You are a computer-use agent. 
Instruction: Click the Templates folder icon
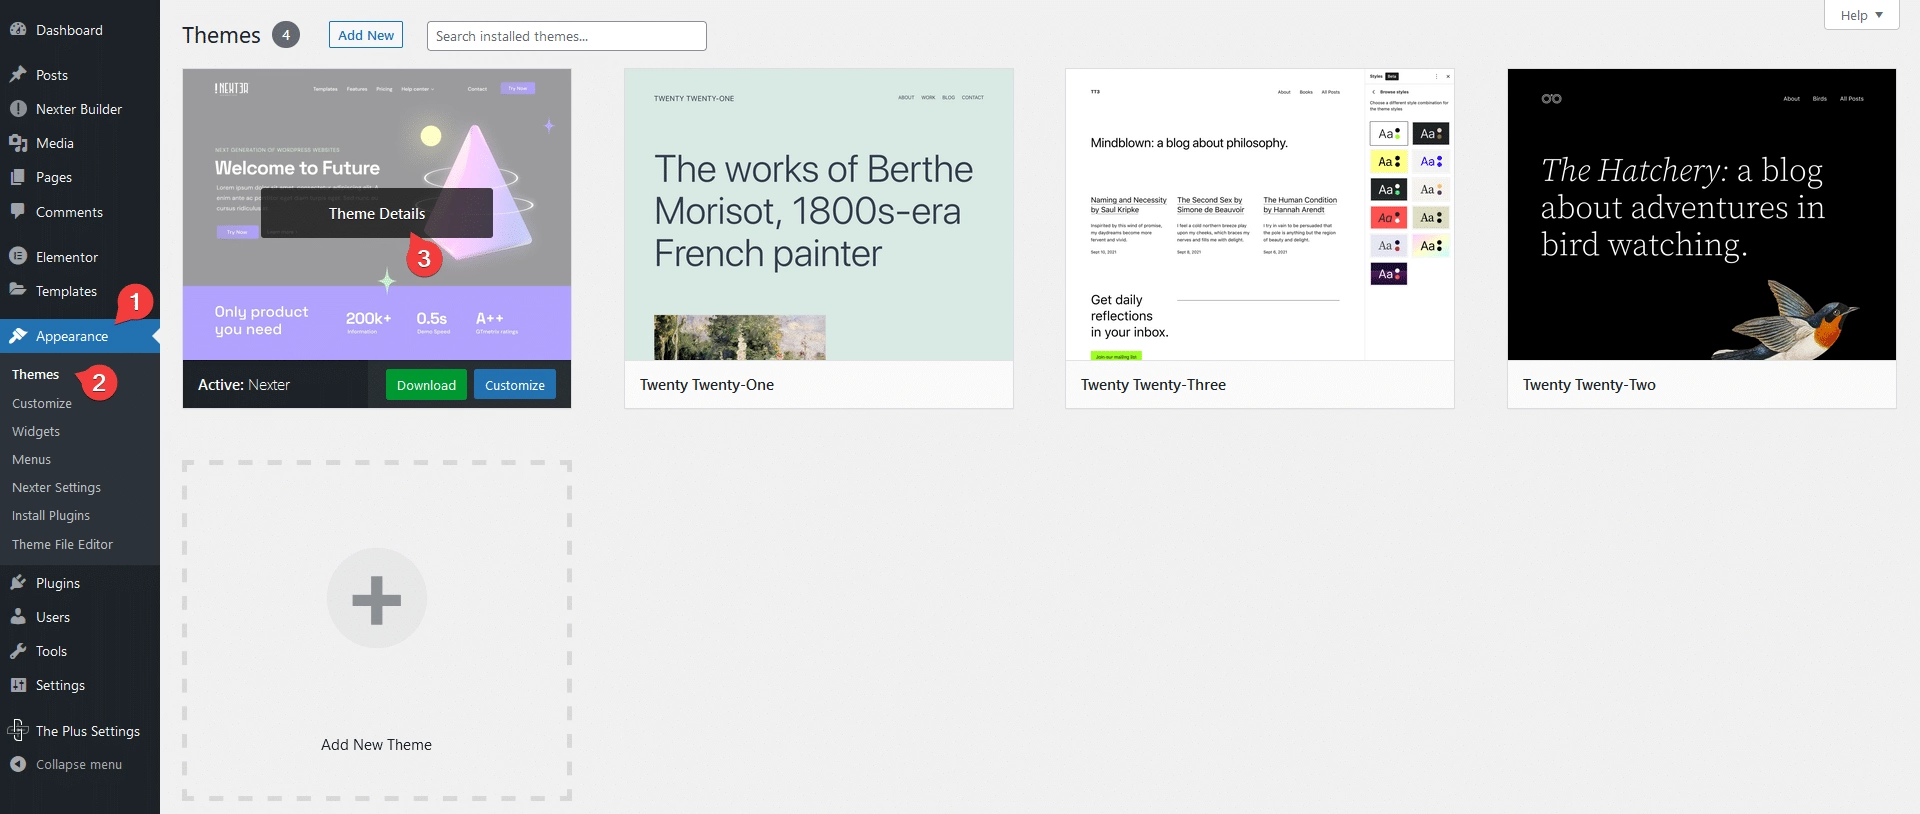tap(18, 291)
